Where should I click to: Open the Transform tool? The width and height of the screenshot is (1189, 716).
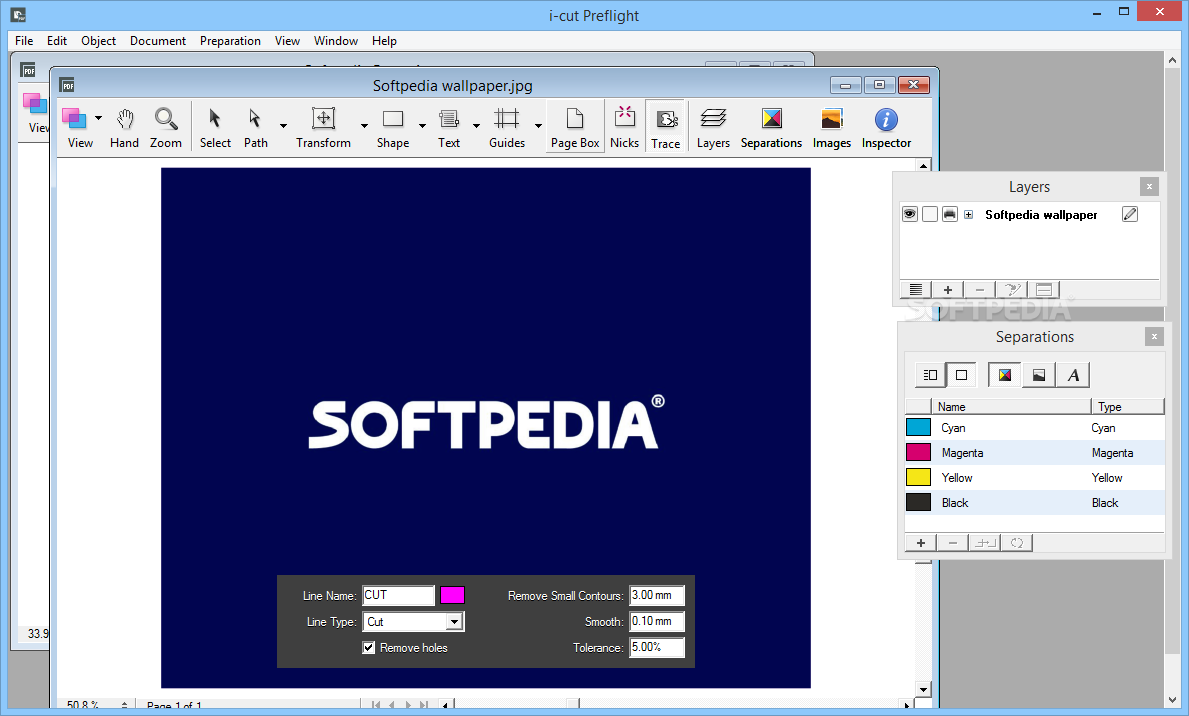[324, 127]
